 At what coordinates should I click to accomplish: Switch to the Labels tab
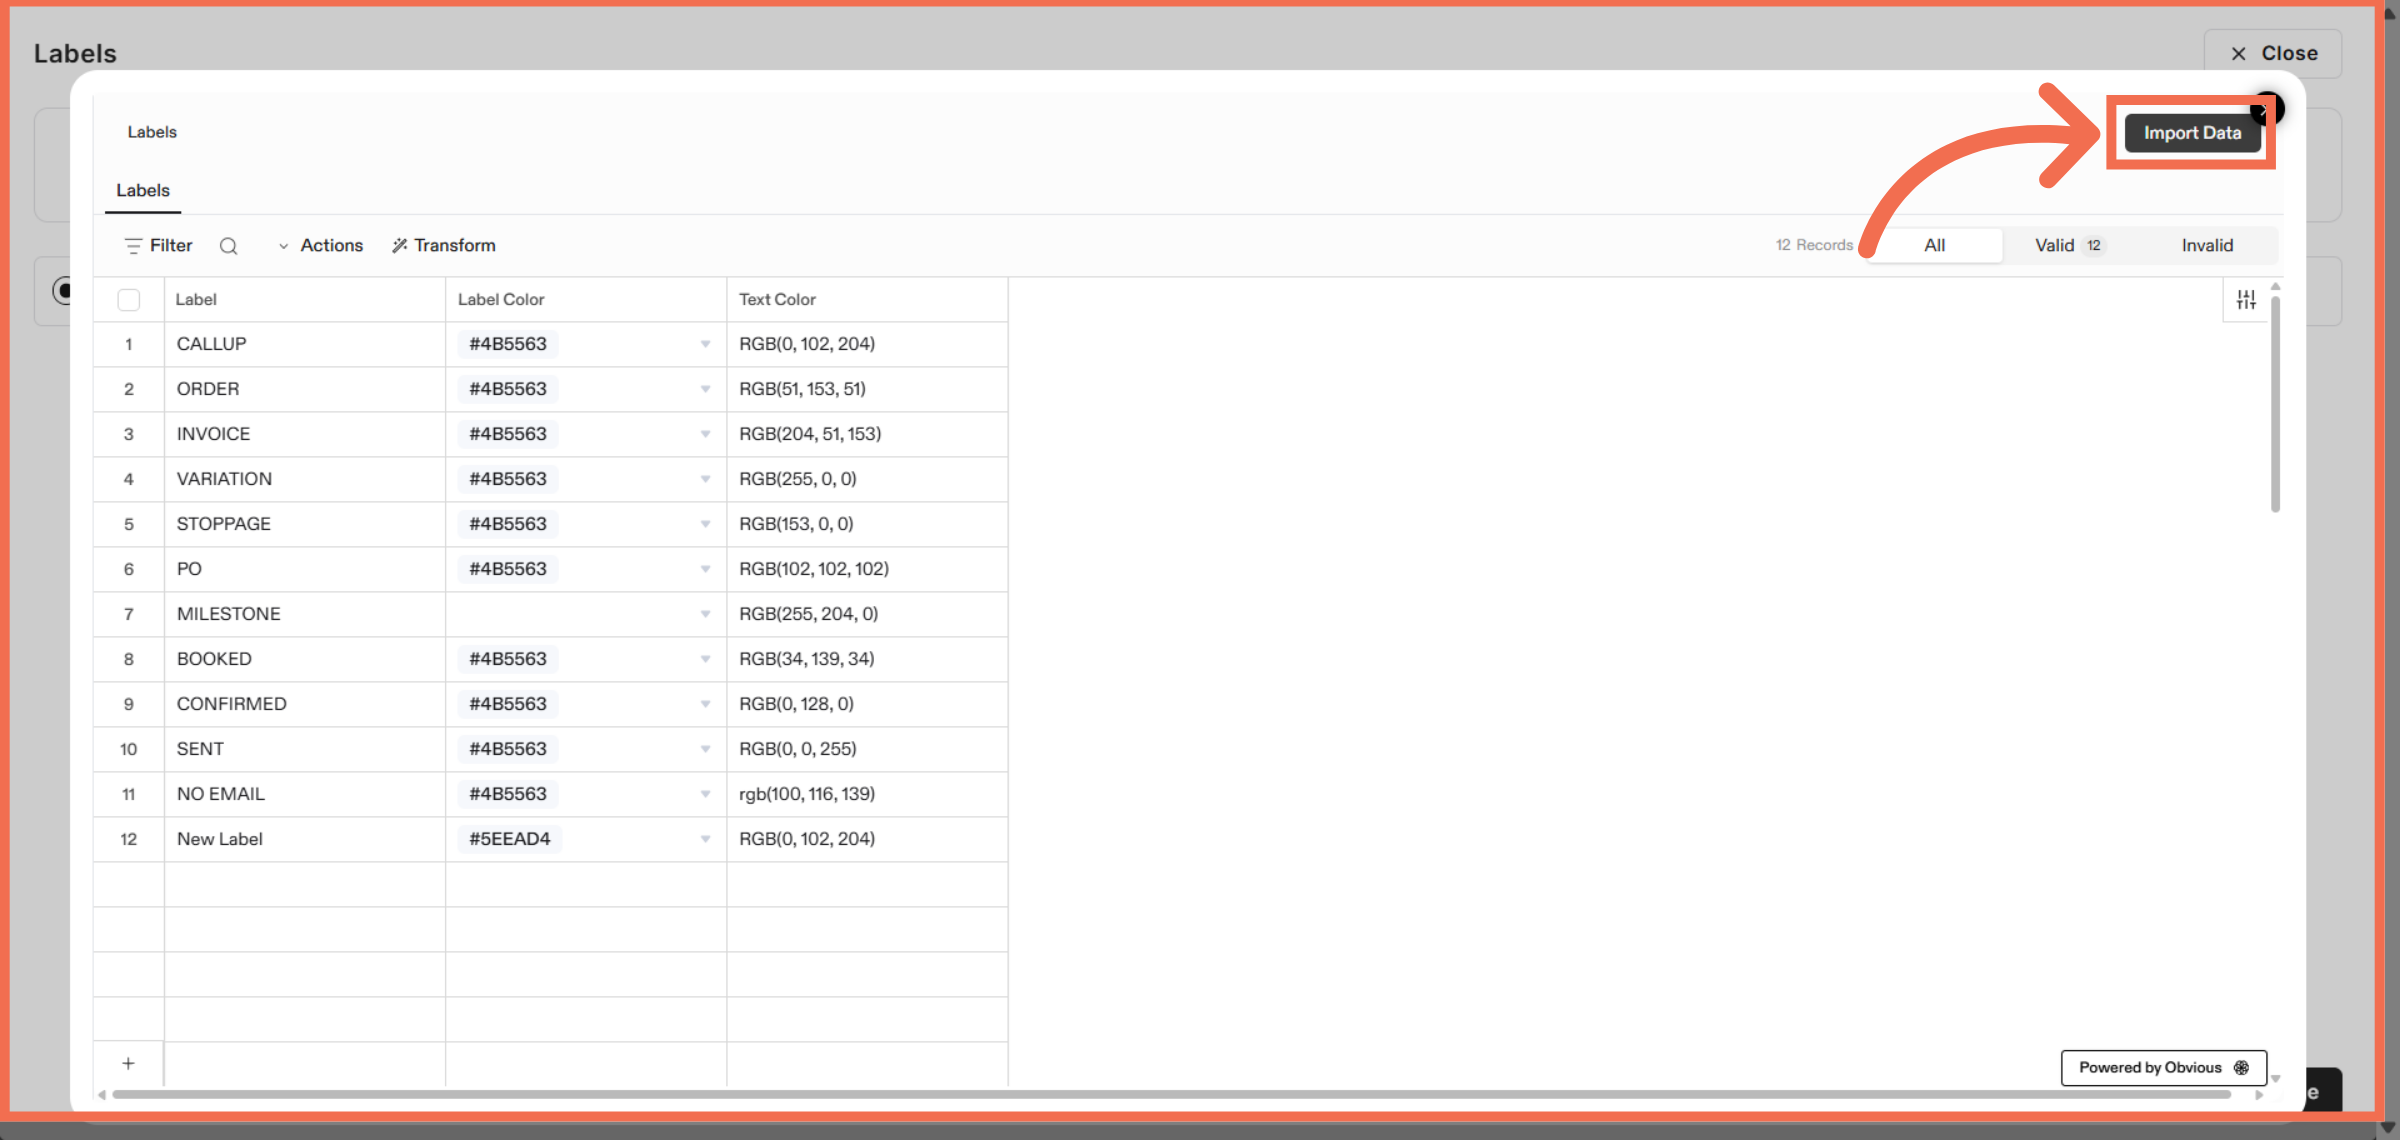coord(142,190)
